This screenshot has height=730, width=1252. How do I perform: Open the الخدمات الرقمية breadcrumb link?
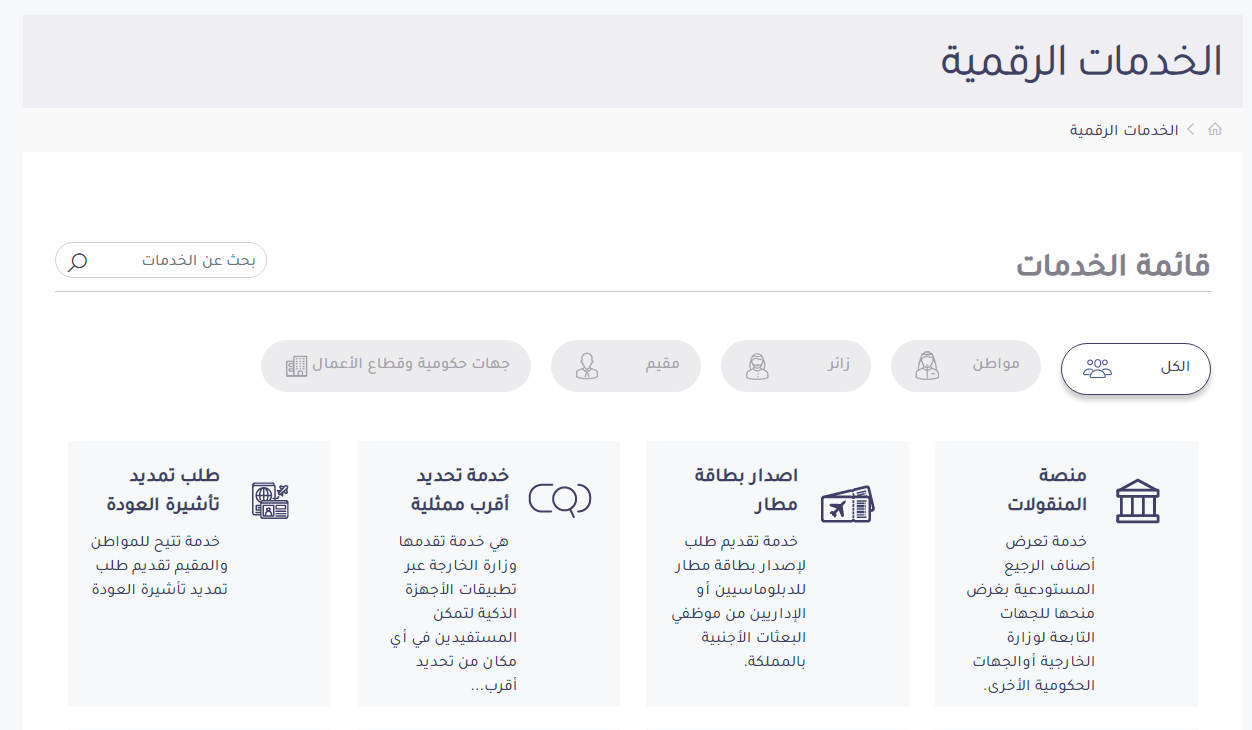pos(1124,131)
